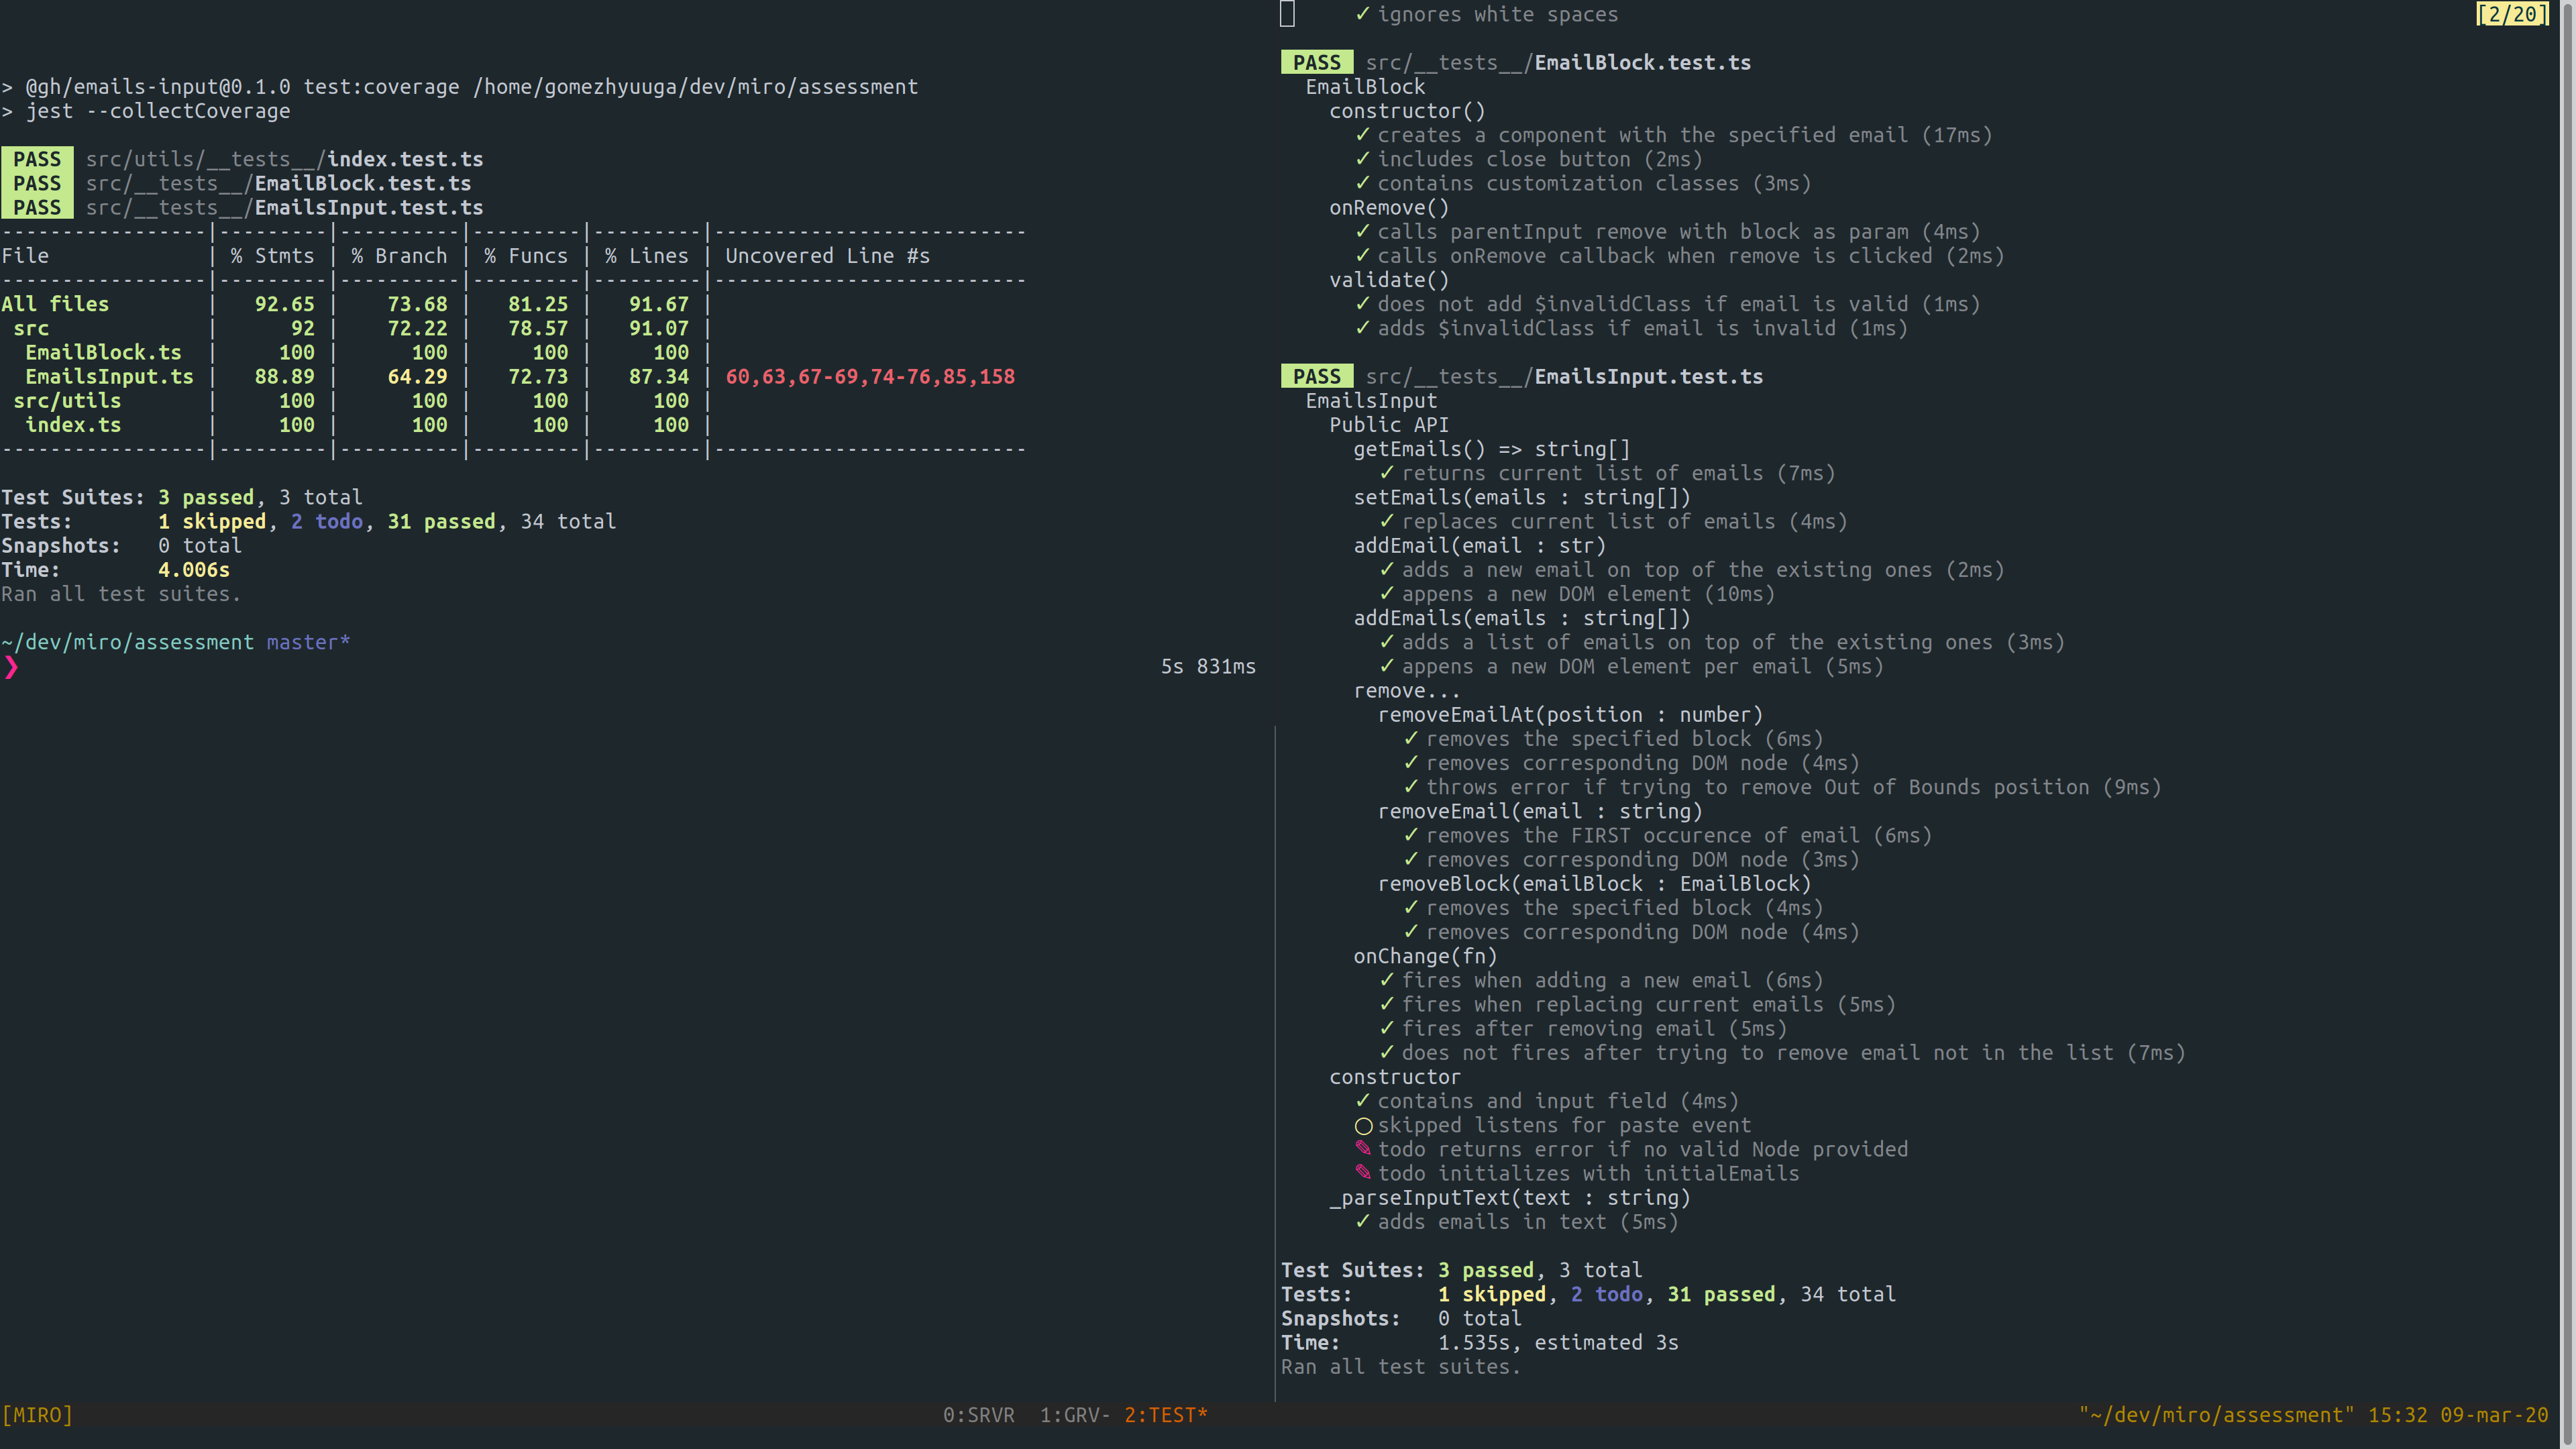This screenshot has width=2576, height=1449.
Task: Click the 'onChange(fn)' group heading
Action: [1424, 956]
